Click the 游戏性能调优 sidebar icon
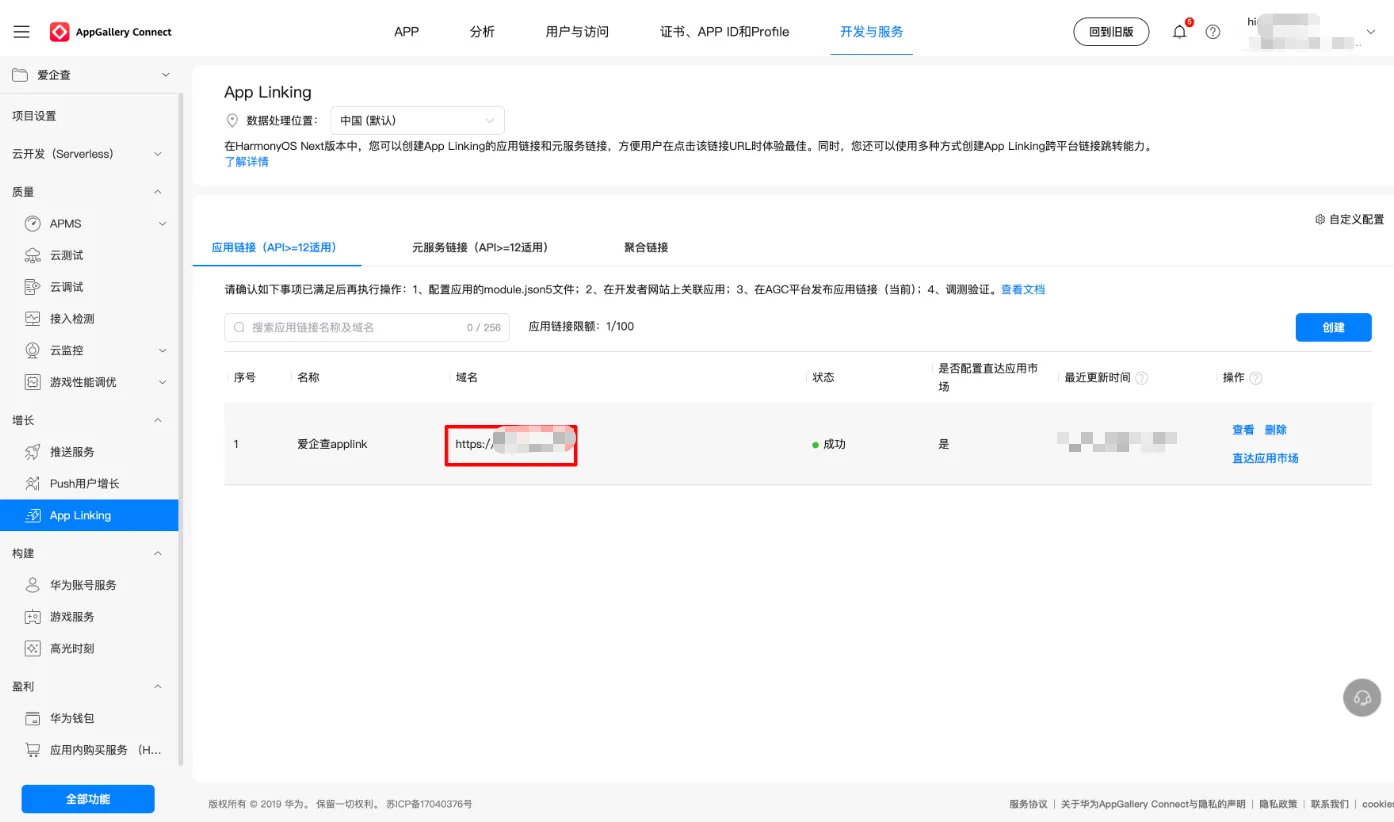The height and width of the screenshot is (822, 1394). [33, 382]
